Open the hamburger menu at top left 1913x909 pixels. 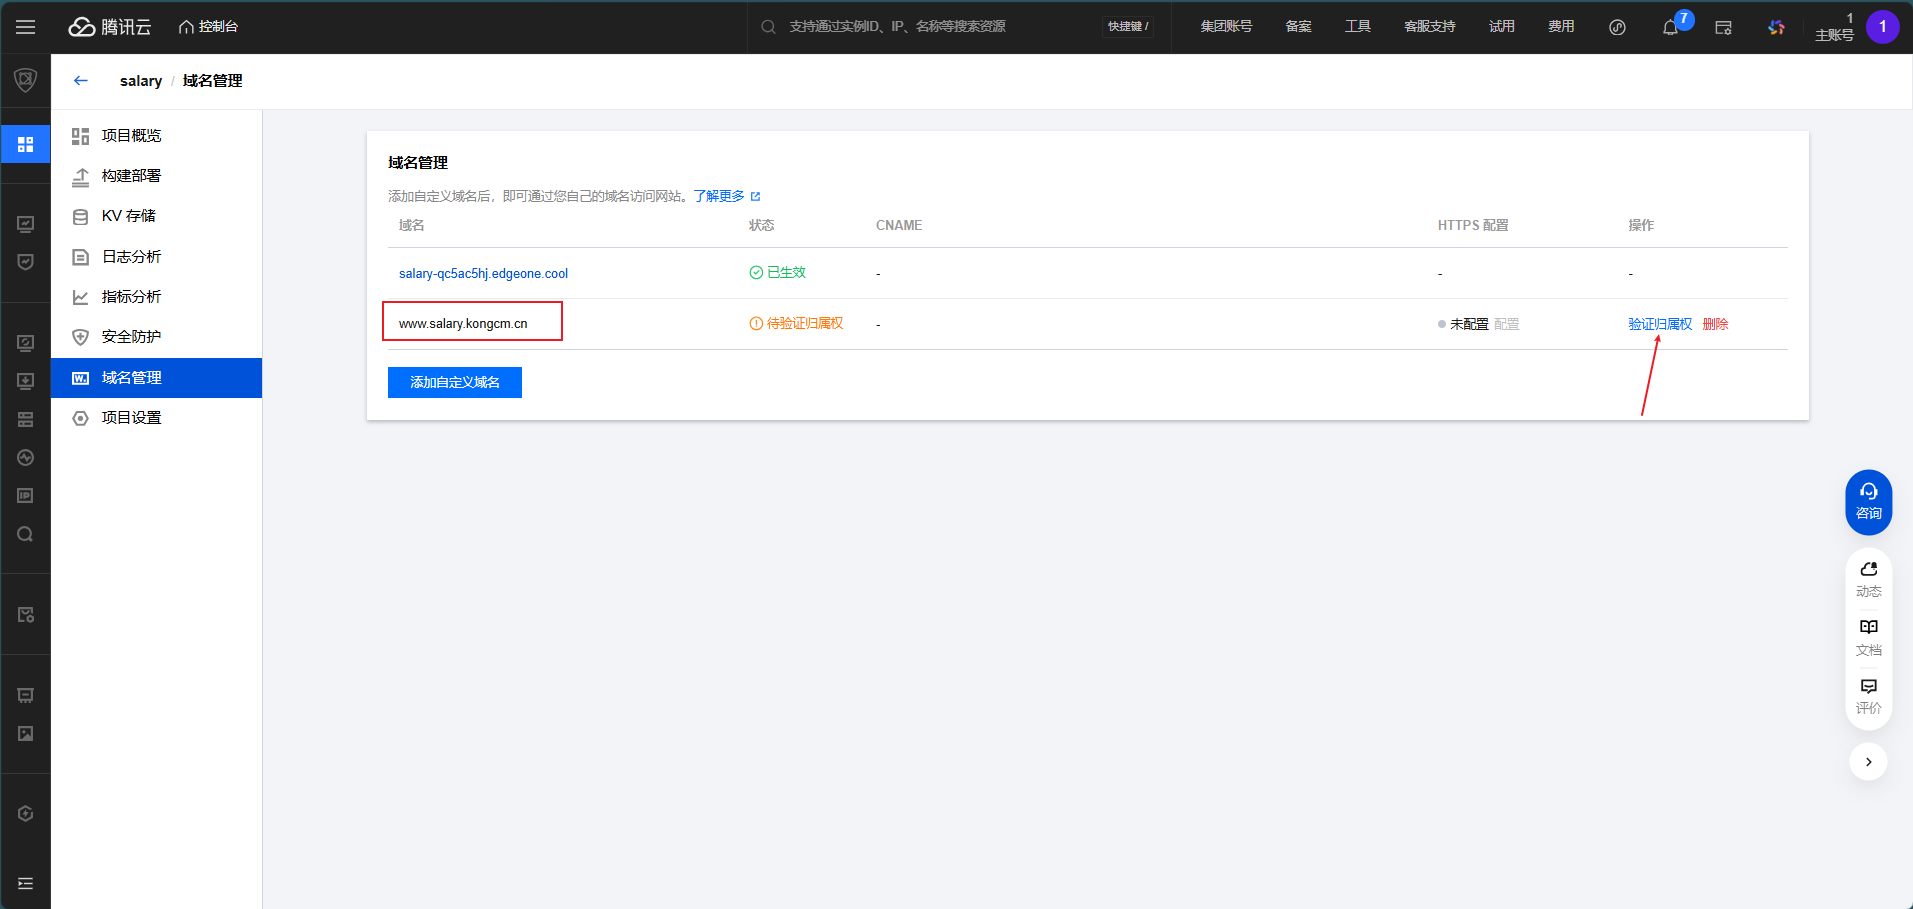point(26,27)
